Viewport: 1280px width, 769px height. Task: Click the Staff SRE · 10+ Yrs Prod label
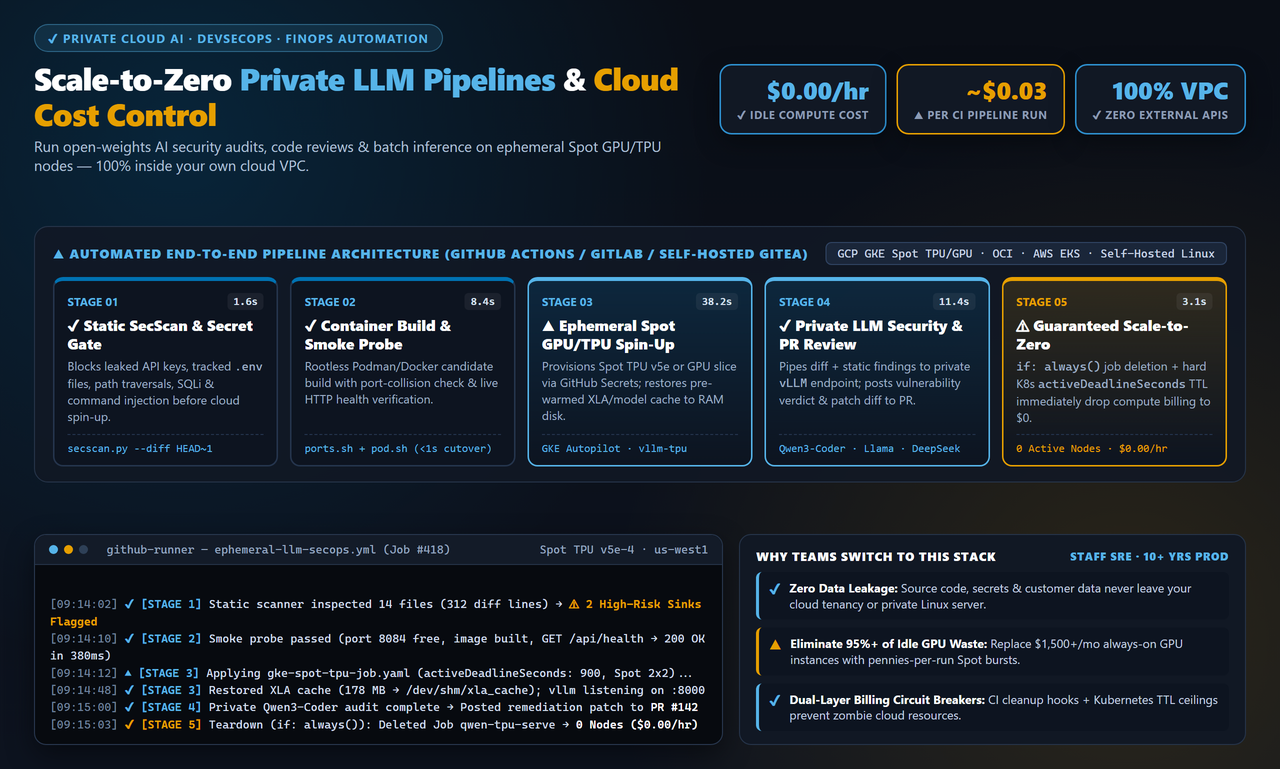point(1149,557)
